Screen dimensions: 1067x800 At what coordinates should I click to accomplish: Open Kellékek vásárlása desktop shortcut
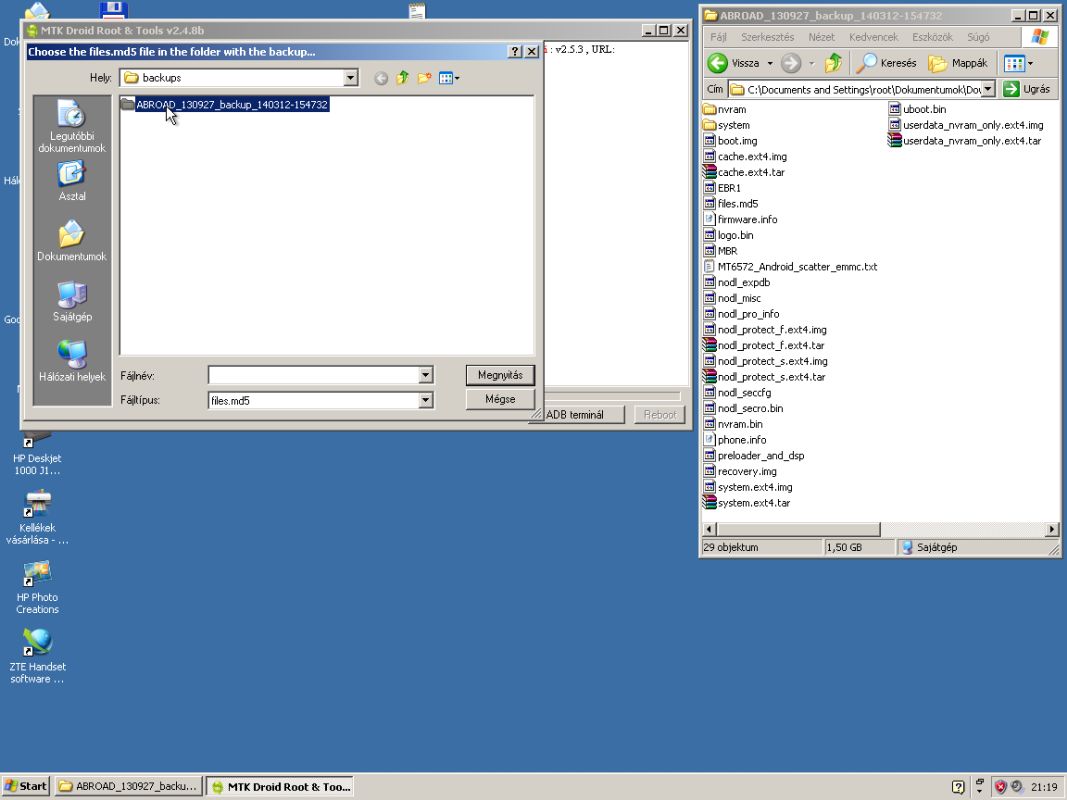[37, 517]
